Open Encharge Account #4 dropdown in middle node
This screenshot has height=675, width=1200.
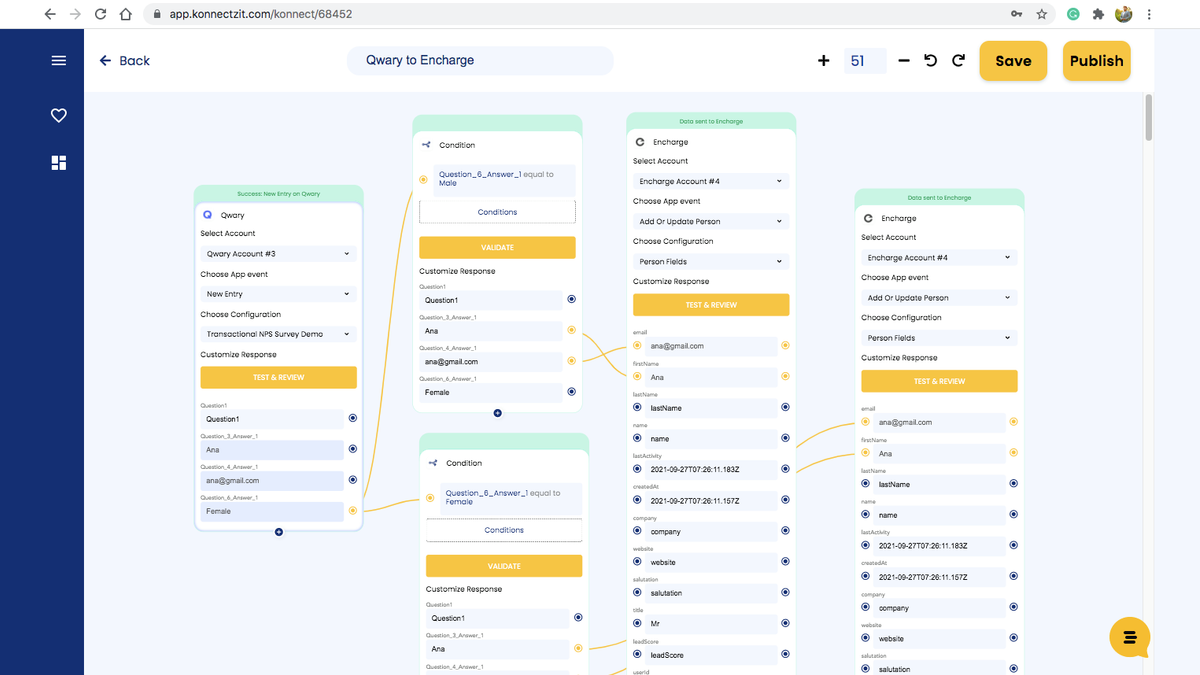pos(711,181)
